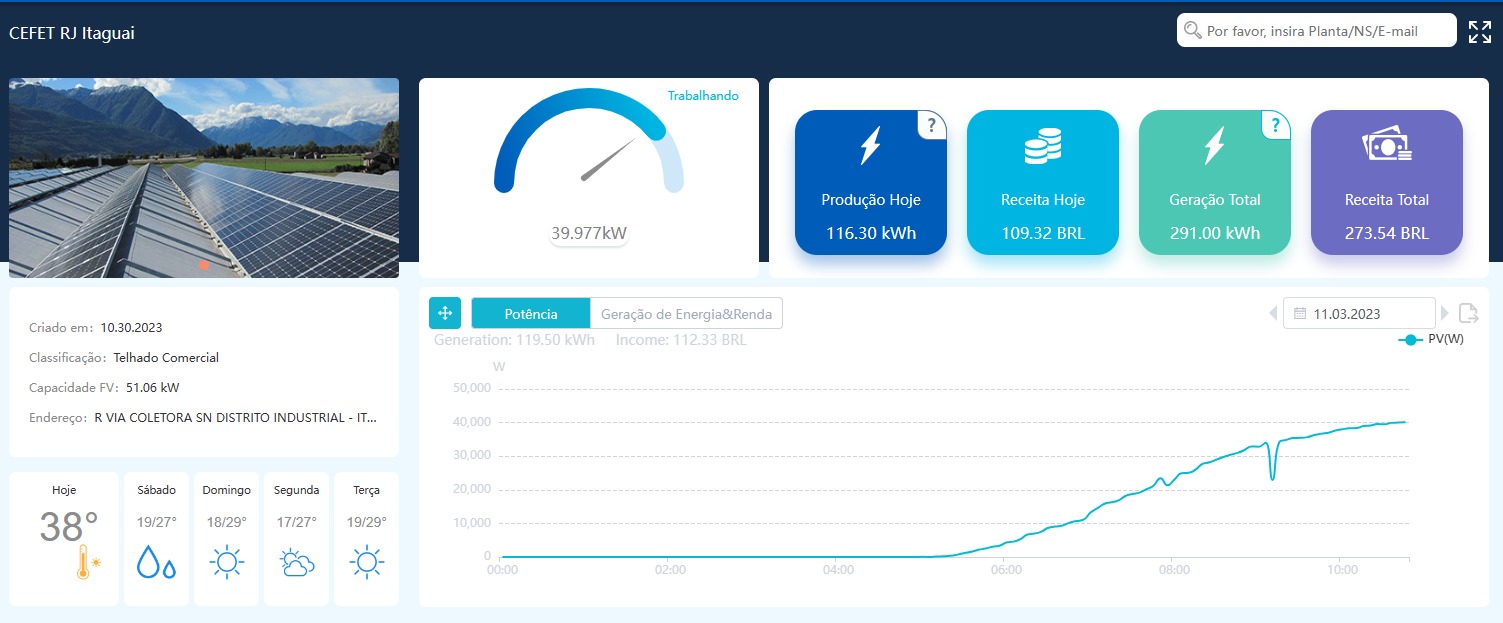Click the chart move/pan icon button
Screen dimensions: 1503x623
point(445,313)
